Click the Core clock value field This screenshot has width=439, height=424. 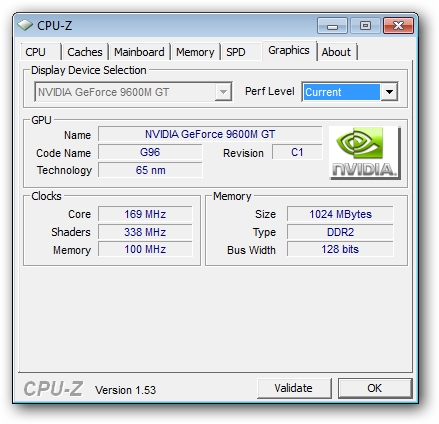[145, 214]
